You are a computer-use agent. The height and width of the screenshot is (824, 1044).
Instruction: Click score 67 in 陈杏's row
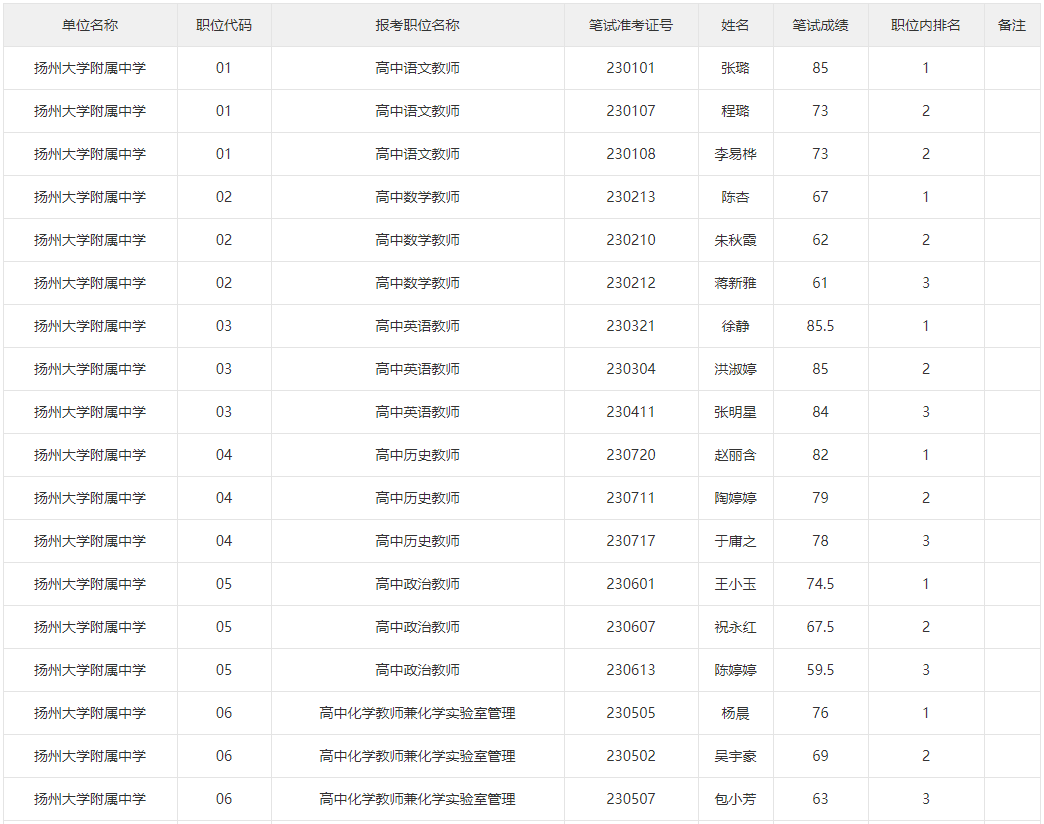820,197
